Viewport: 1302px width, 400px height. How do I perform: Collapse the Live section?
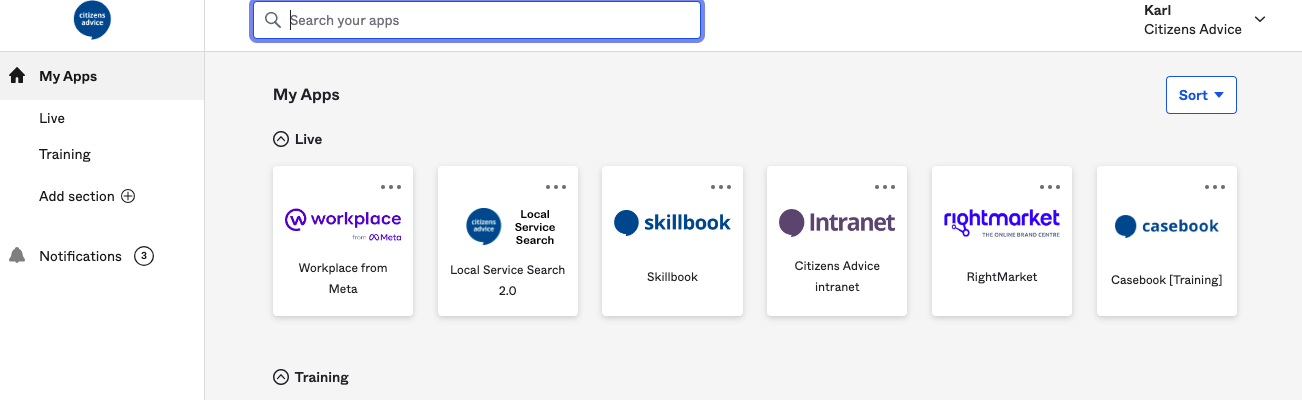pyautogui.click(x=281, y=139)
